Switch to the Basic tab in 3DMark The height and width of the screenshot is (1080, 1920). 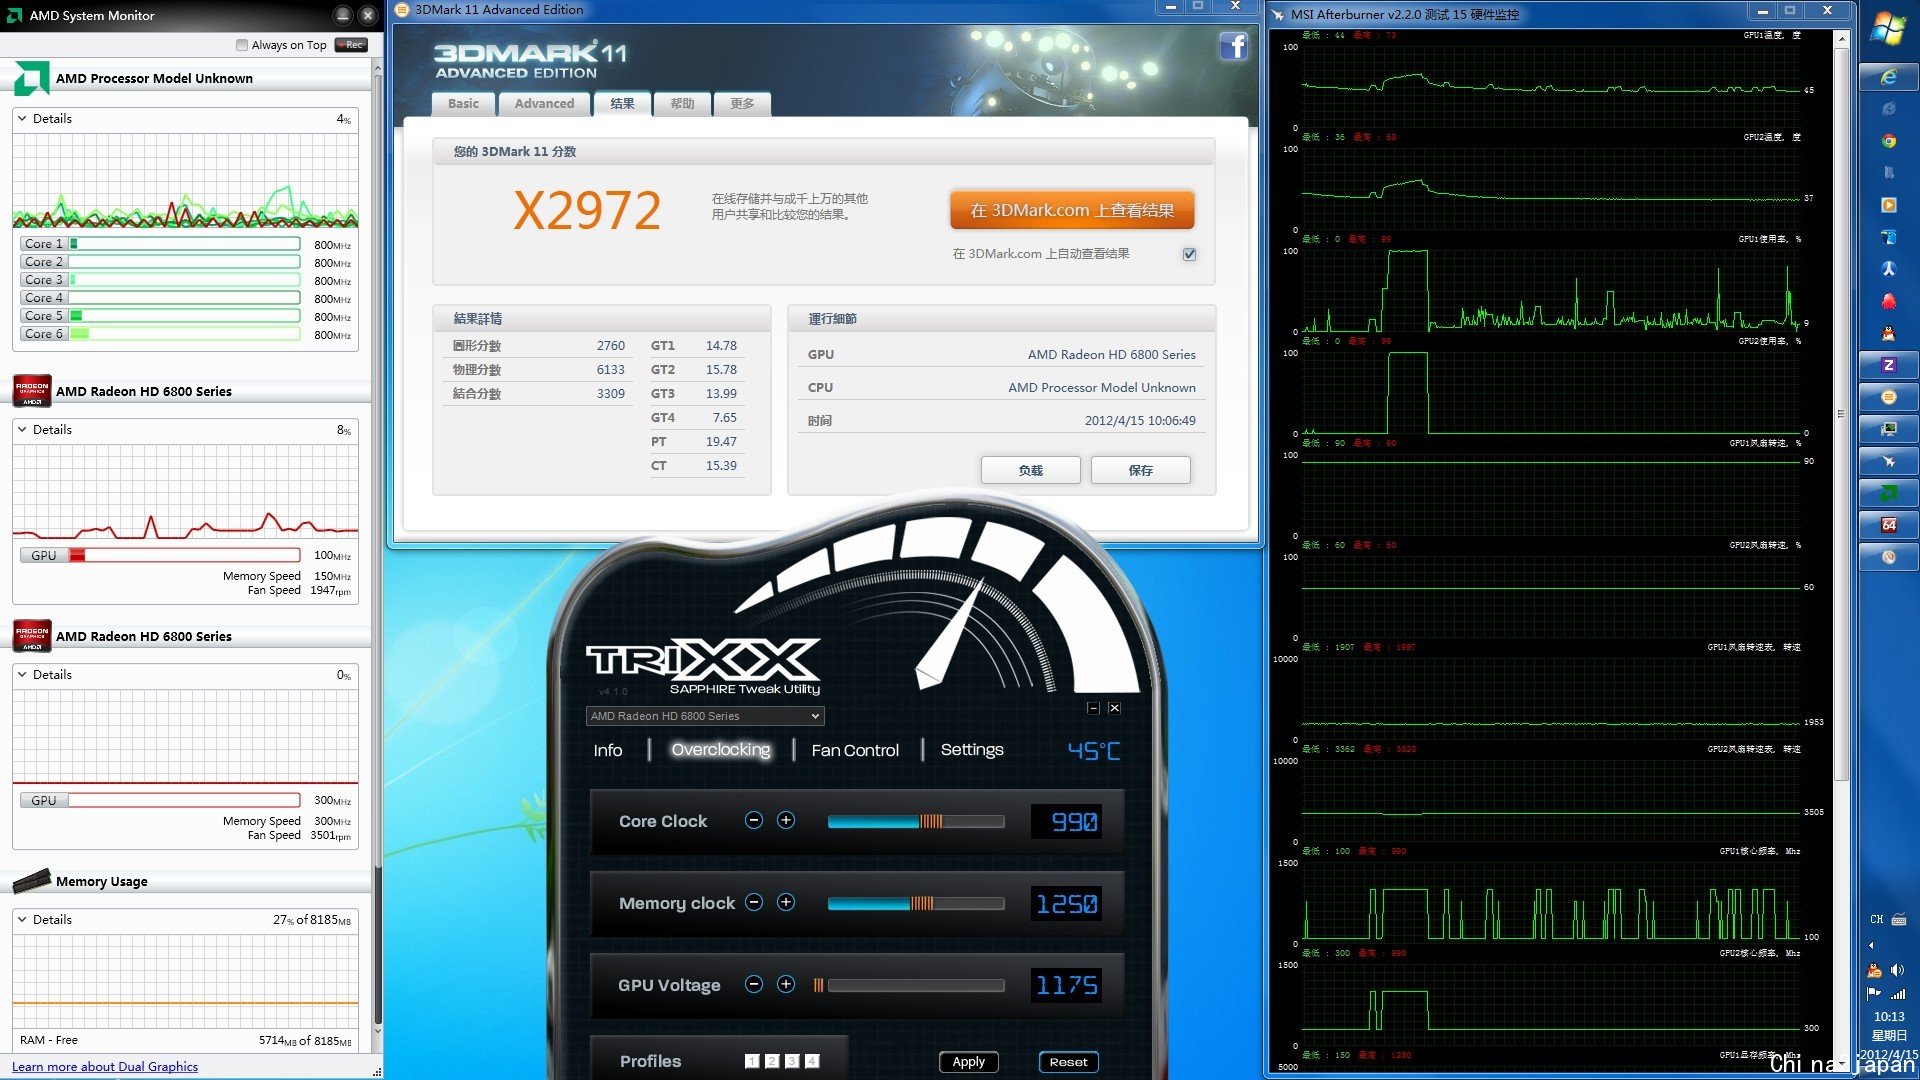point(463,104)
